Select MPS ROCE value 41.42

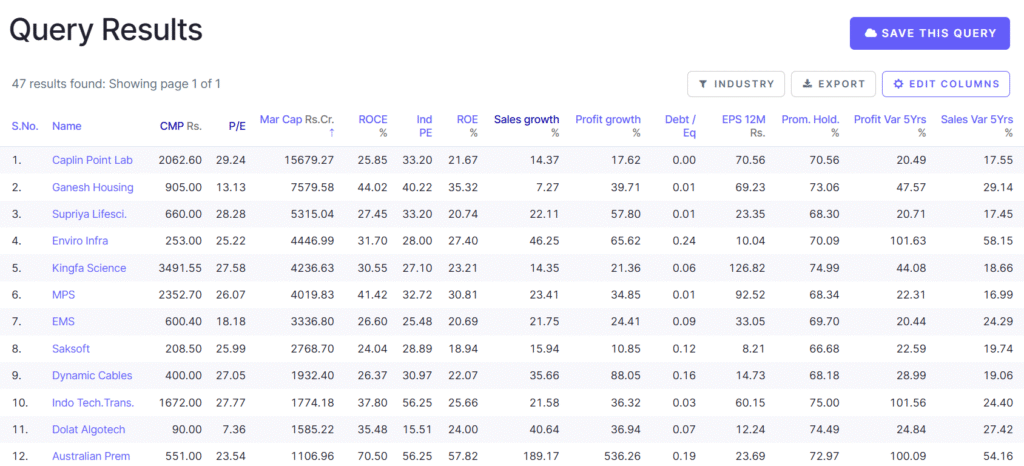pyautogui.click(x=373, y=295)
